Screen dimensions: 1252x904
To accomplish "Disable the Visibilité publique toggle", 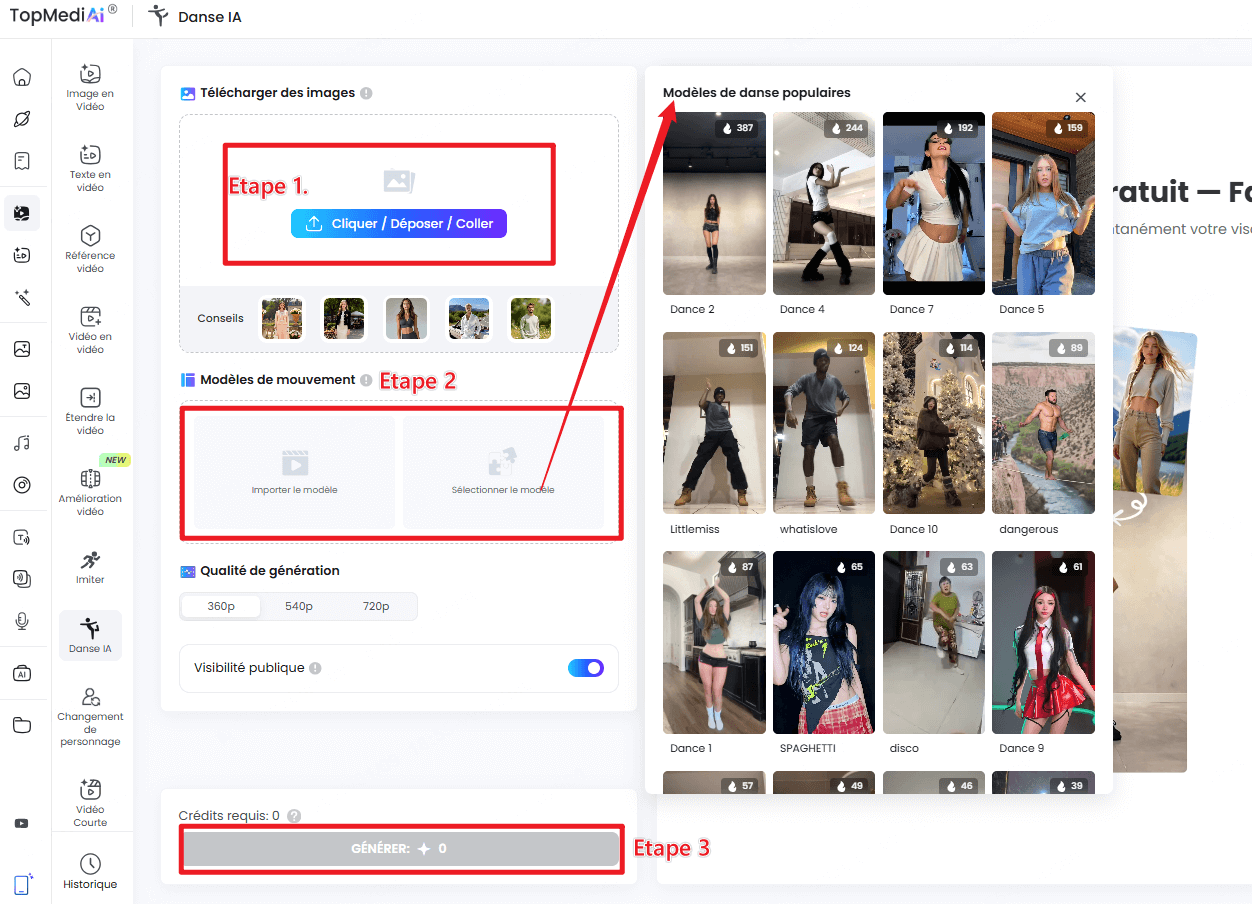I will click(586, 668).
